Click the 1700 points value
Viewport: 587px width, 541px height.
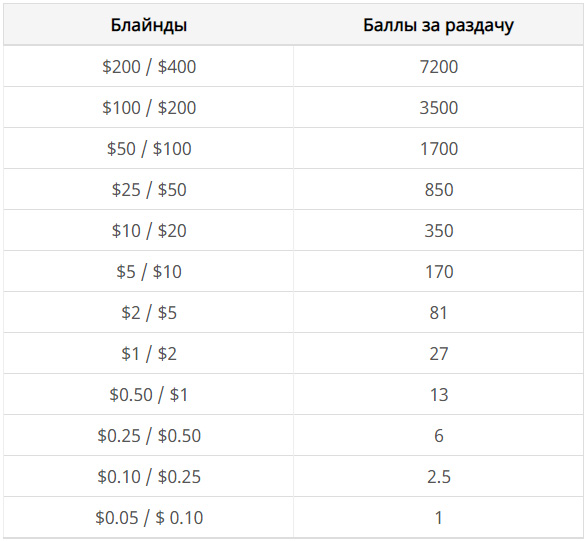pyautogui.click(x=438, y=148)
